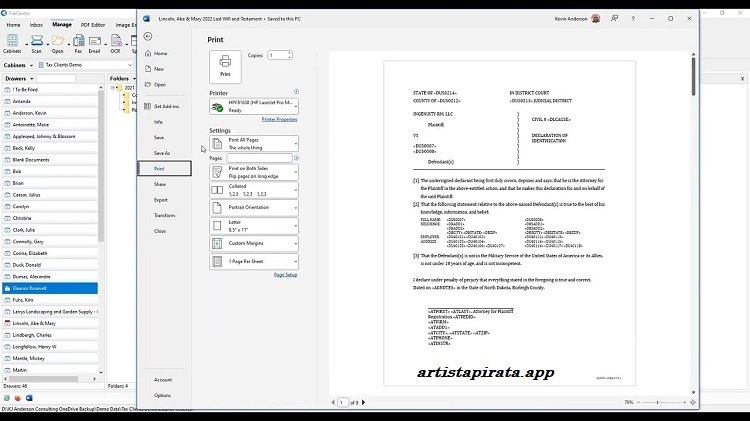Click the Drawers search field
The width and height of the screenshot is (750, 421).
click(x=56, y=78)
